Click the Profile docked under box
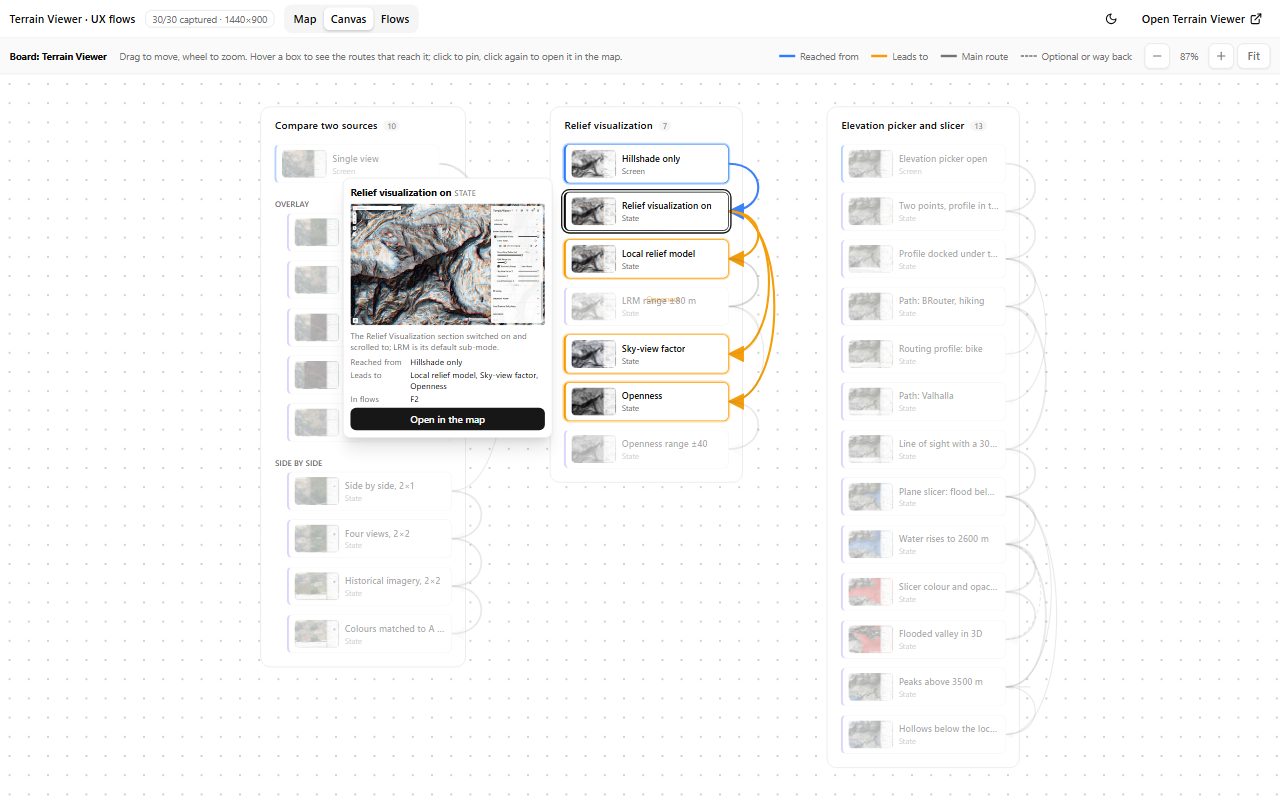The height and width of the screenshot is (800, 1280). pos(923,259)
